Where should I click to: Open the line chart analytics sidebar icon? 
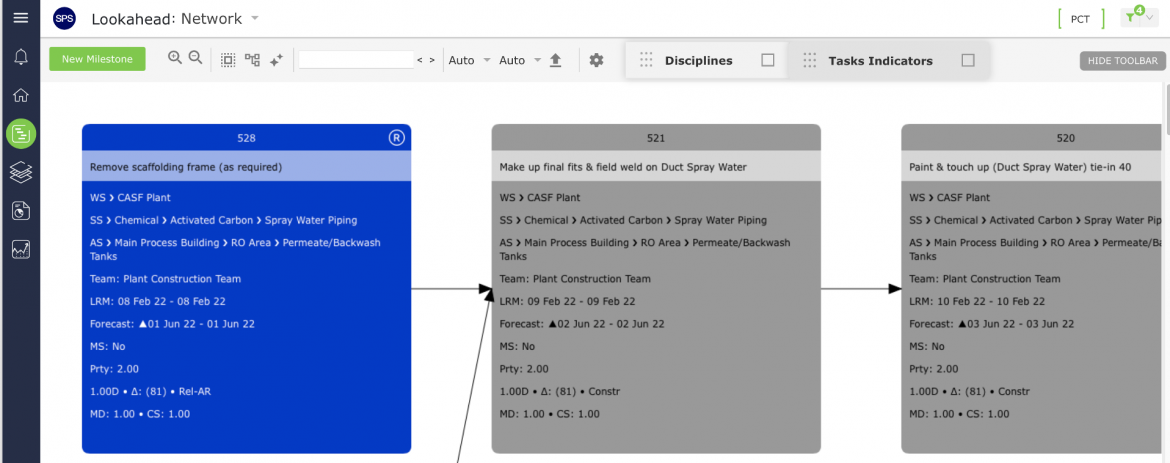coord(21,249)
